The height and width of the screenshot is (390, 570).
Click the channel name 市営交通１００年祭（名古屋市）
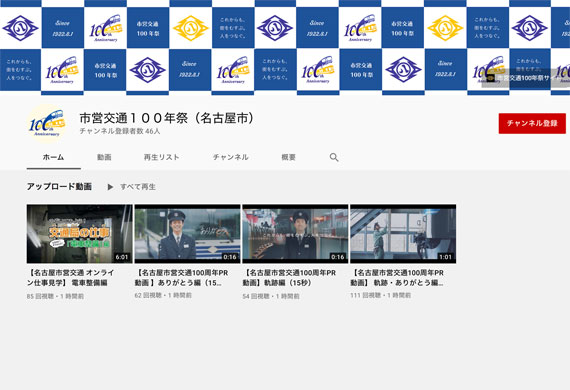pyautogui.click(x=167, y=118)
